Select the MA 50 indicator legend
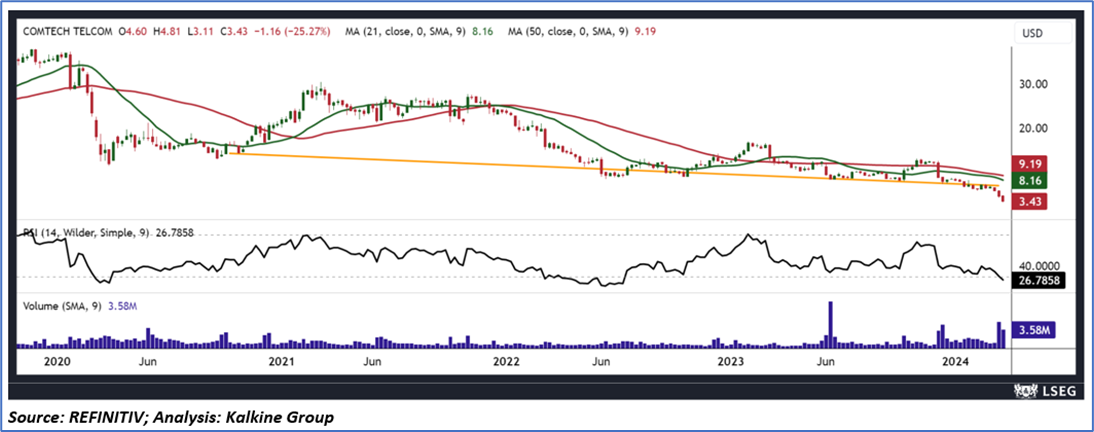Viewport: 1094px width, 432px height. (x=583, y=31)
